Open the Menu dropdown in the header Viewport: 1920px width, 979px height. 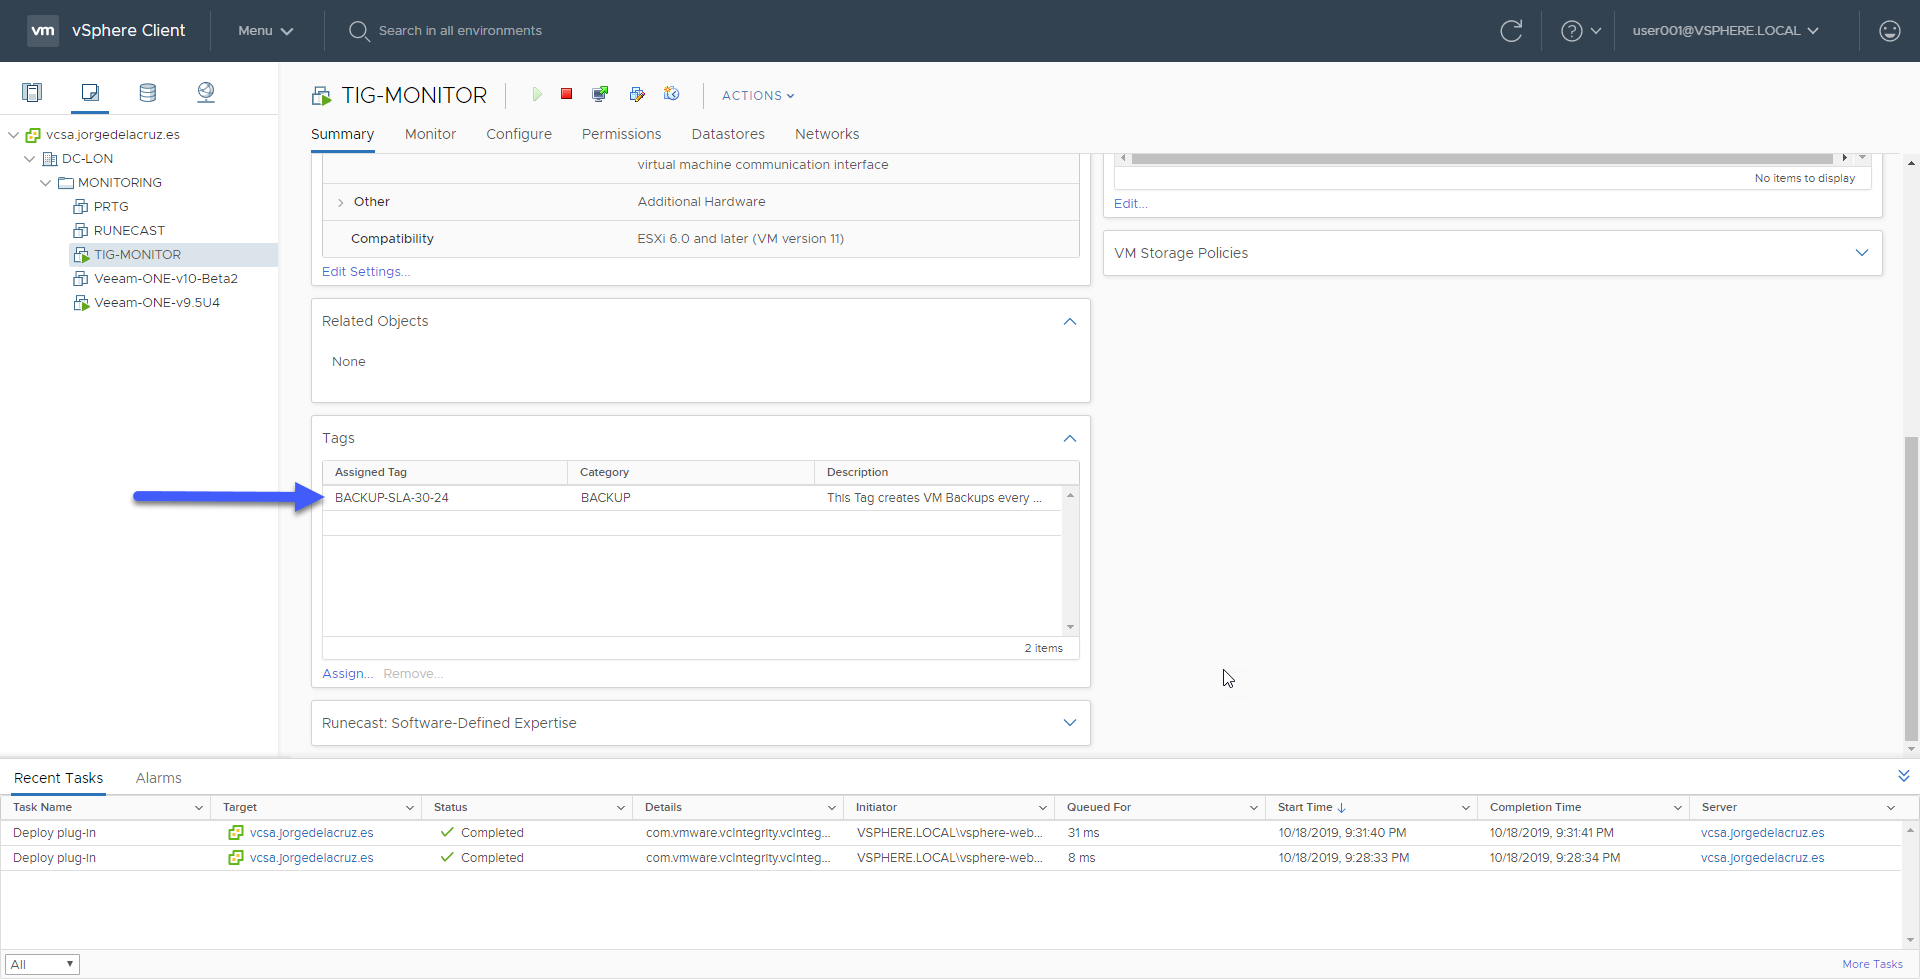265,31
